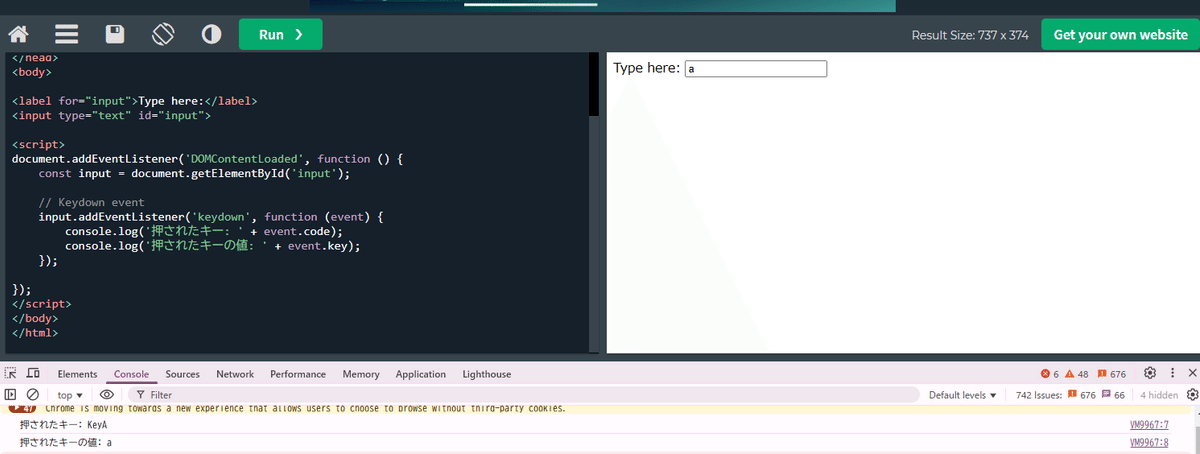Click the 6 errors counter
This screenshot has width=1200, height=454.
(1049, 374)
